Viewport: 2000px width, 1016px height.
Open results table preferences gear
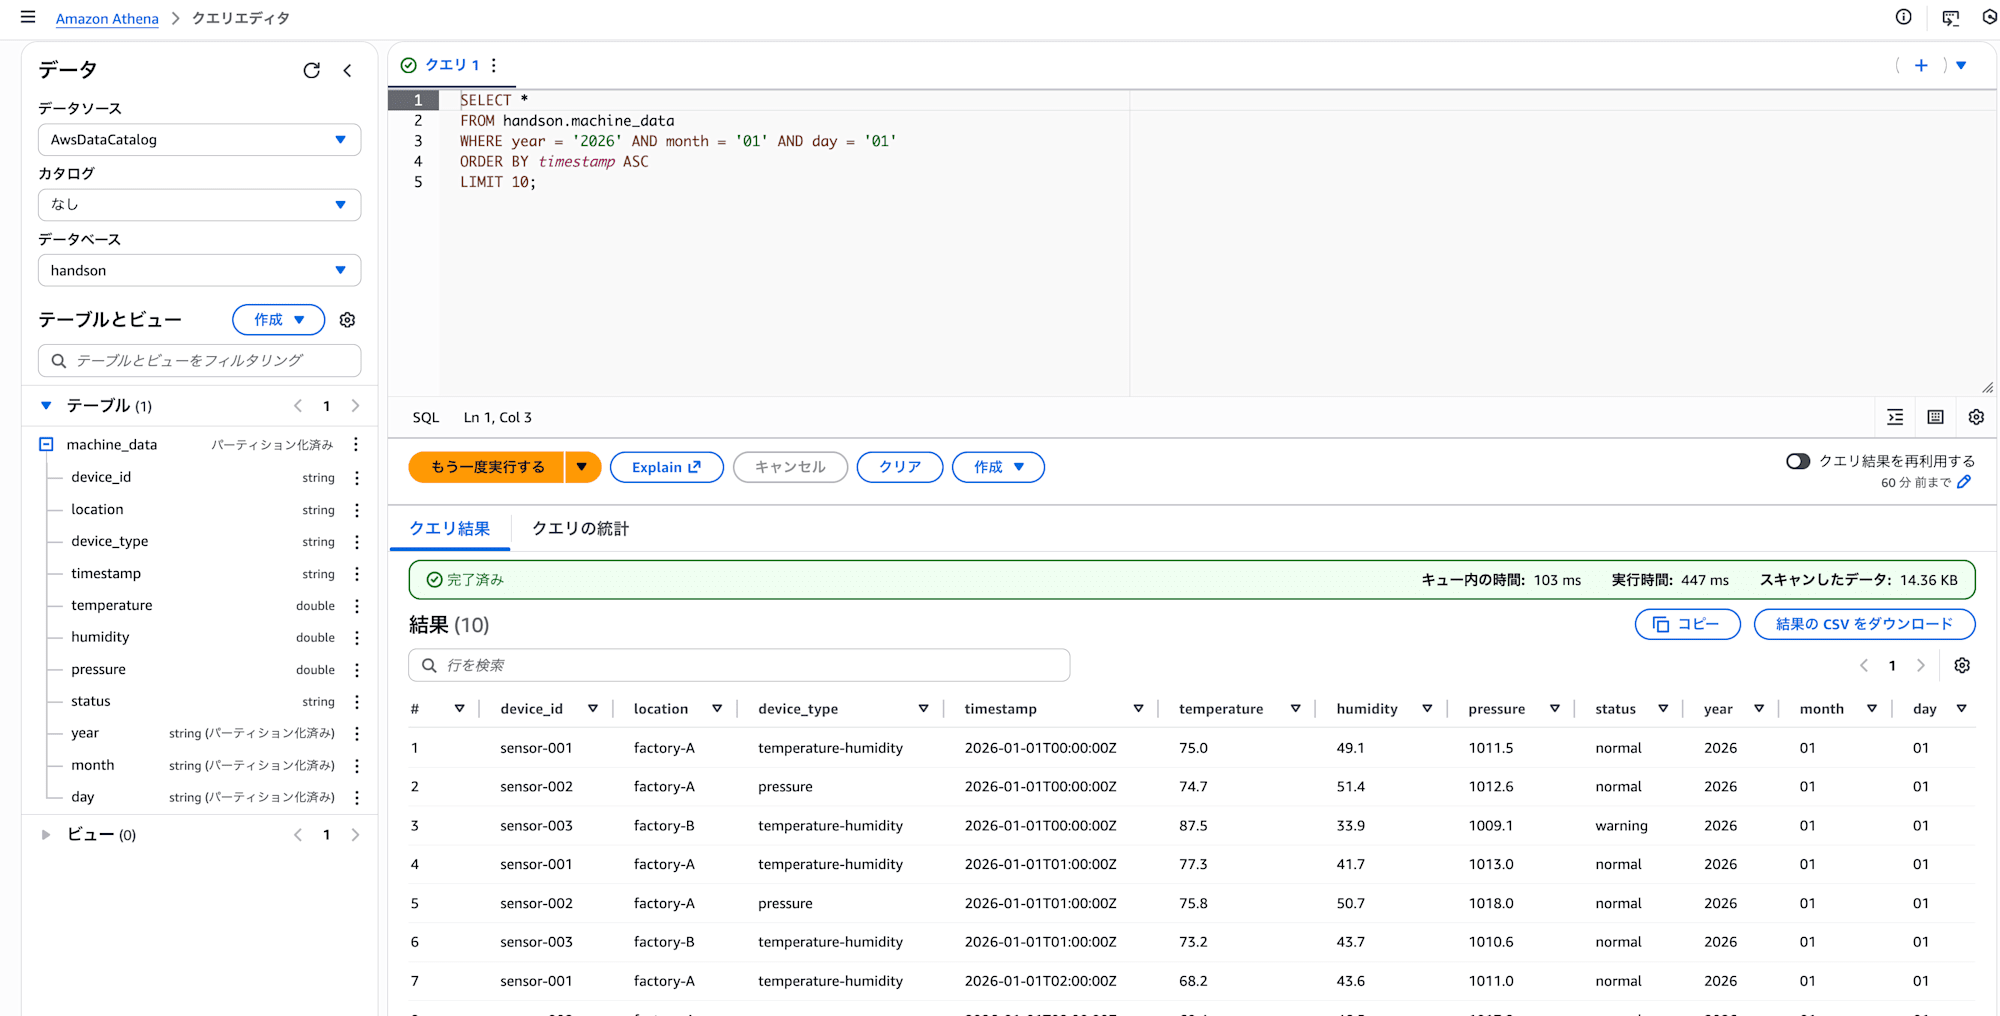click(x=1962, y=665)
